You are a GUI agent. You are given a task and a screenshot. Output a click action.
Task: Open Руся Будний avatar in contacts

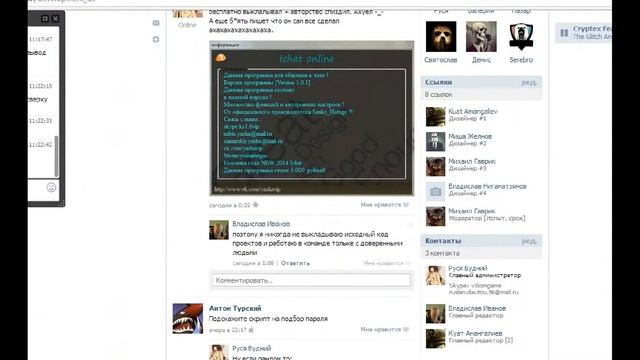click(x=436, y=276)
